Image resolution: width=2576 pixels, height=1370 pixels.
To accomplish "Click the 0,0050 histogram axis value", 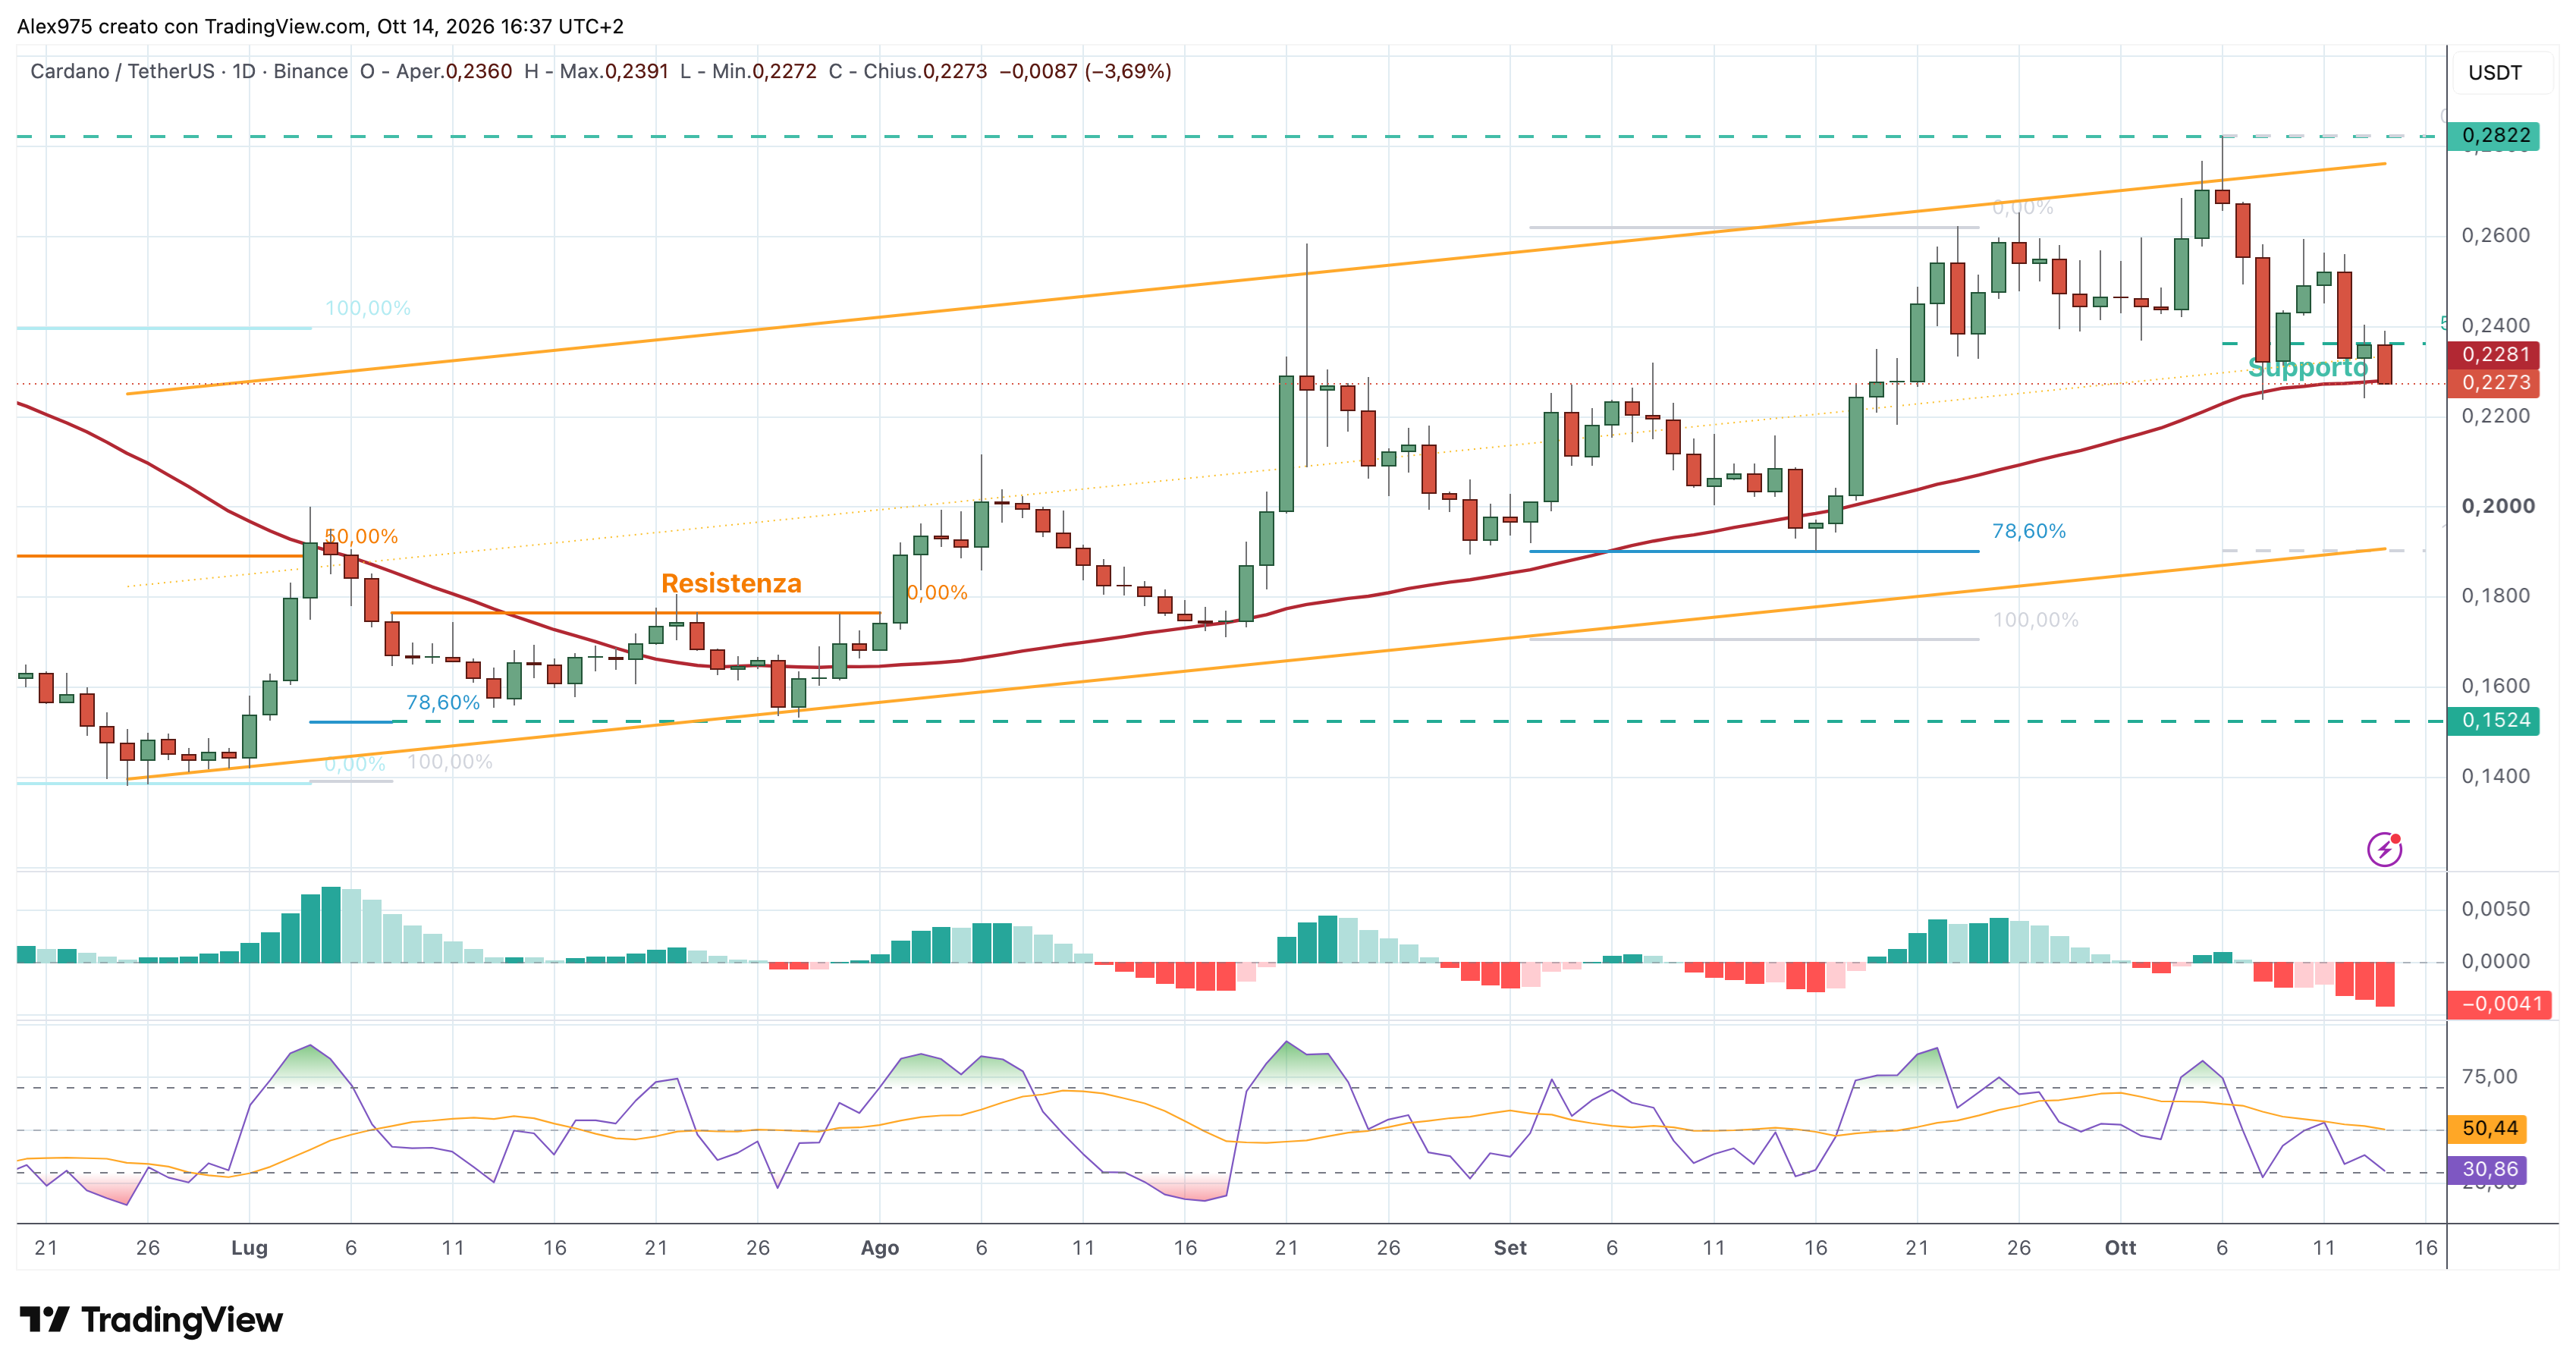I will click(2495, 909).
